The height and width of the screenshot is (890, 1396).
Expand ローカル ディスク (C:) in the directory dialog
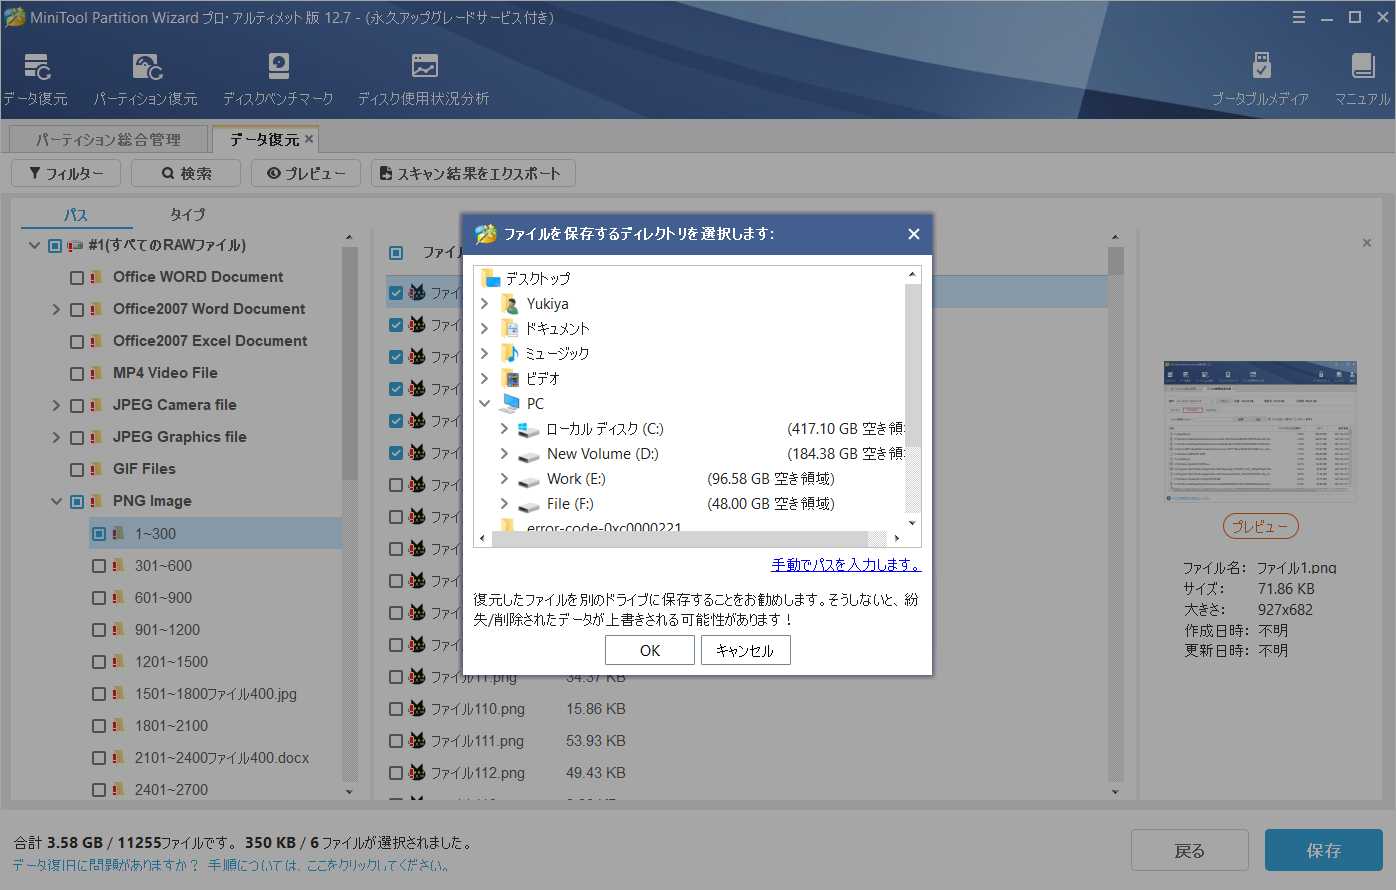pos(504,428)
